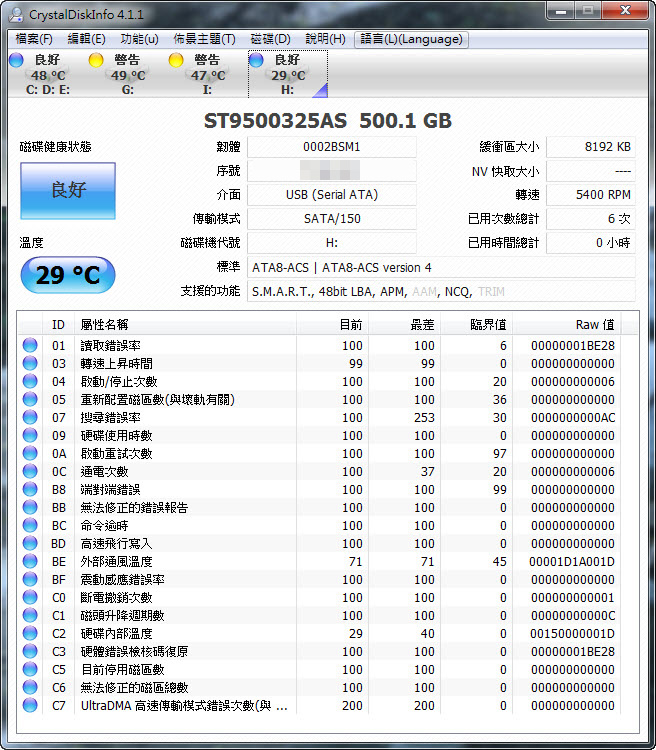Image resolution: width=656 pixels, height=750 pixels.
Task: Click the status orb on row C1
Action: [30, 615]
